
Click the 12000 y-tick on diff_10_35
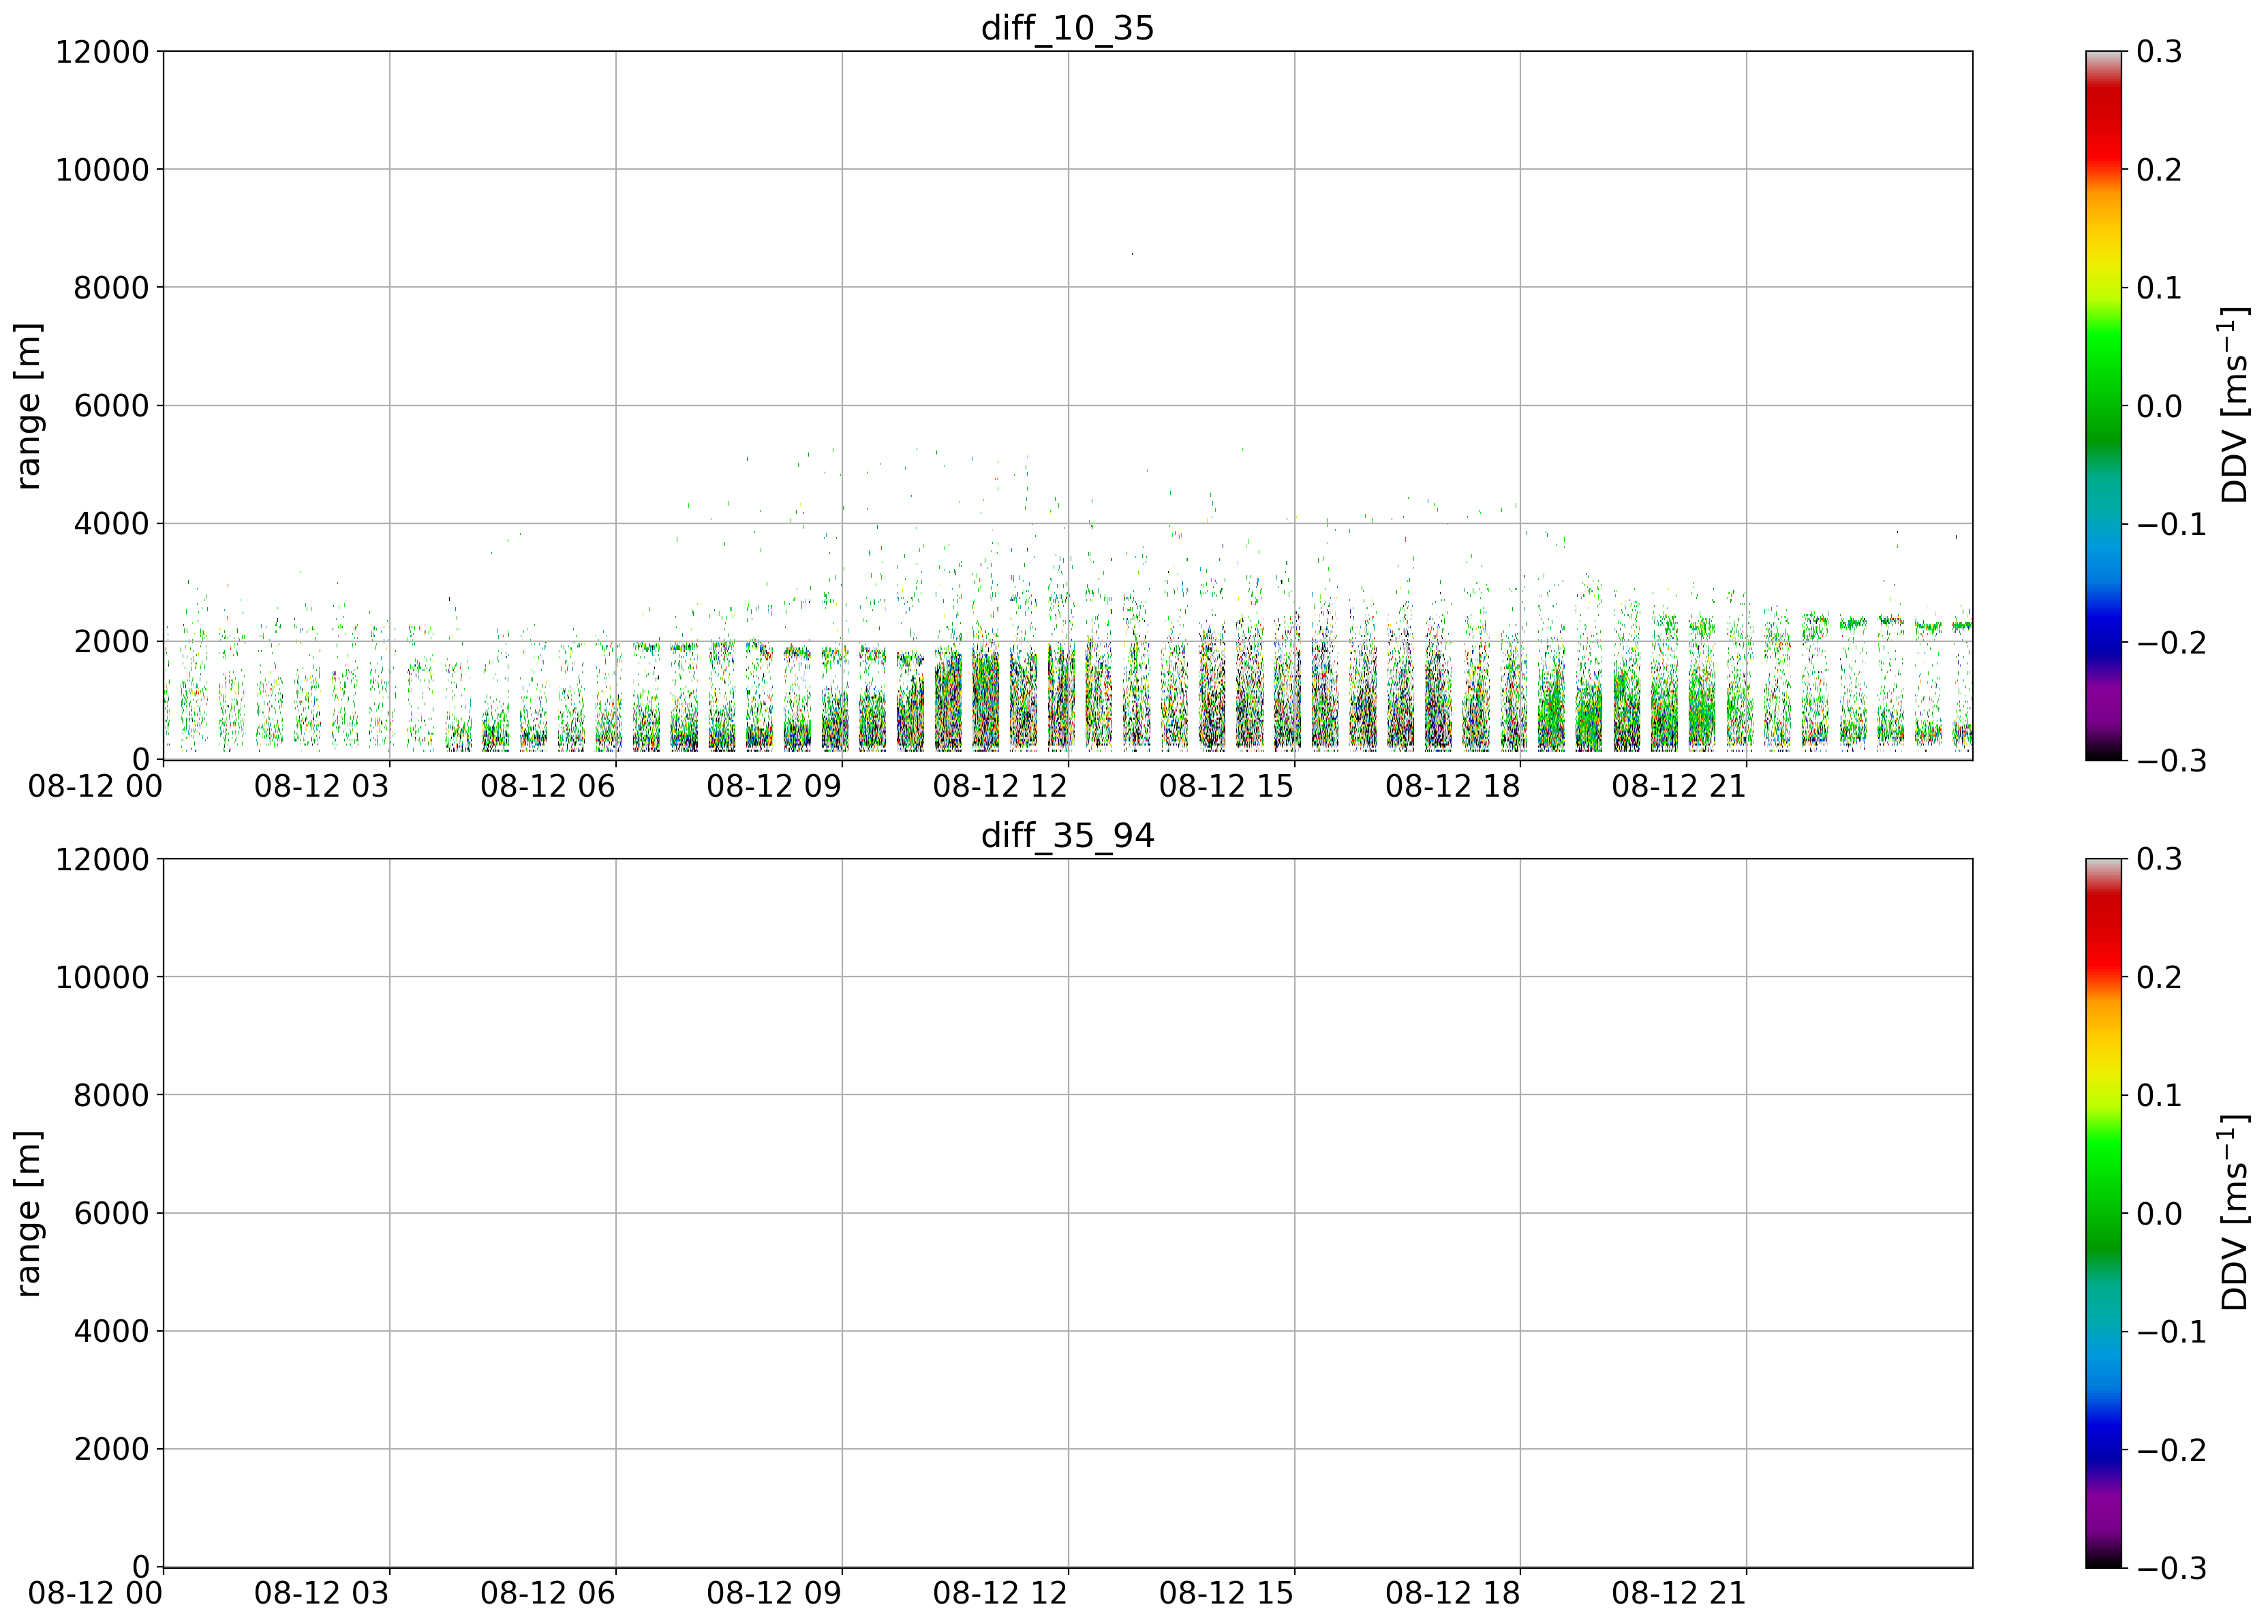(x=102, y=52)
